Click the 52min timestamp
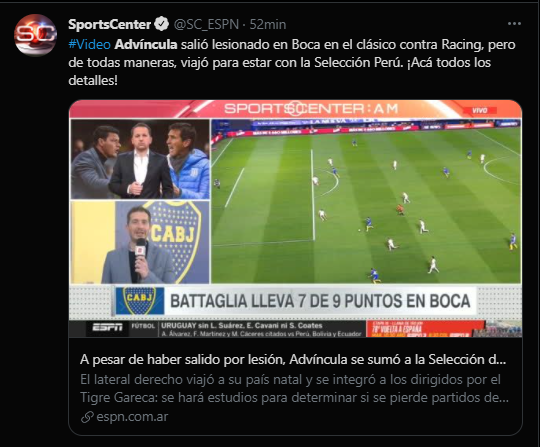Image resolution: width=540 pixels, height=447 pixels. coord(268,24)
